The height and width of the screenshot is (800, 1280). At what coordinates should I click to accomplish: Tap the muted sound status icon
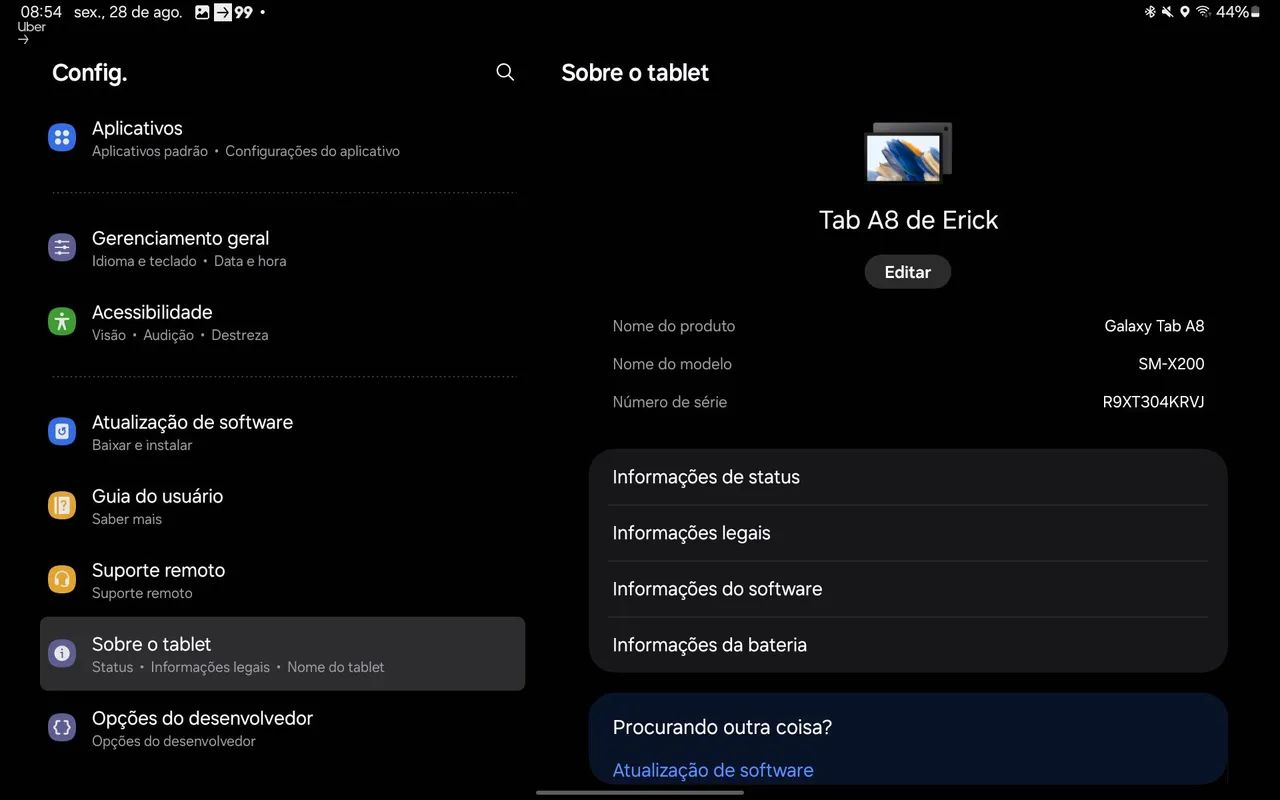pos(1167,12)
